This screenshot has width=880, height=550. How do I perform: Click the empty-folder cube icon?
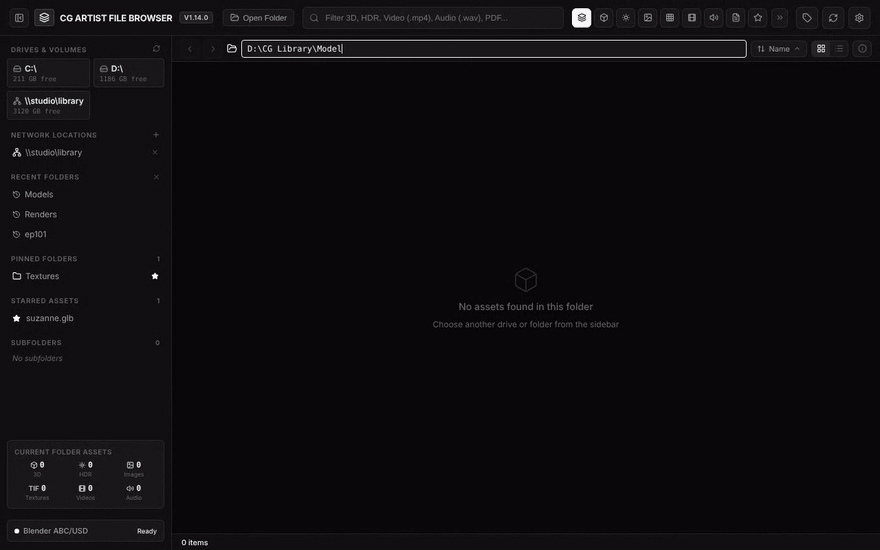point(526,279)
